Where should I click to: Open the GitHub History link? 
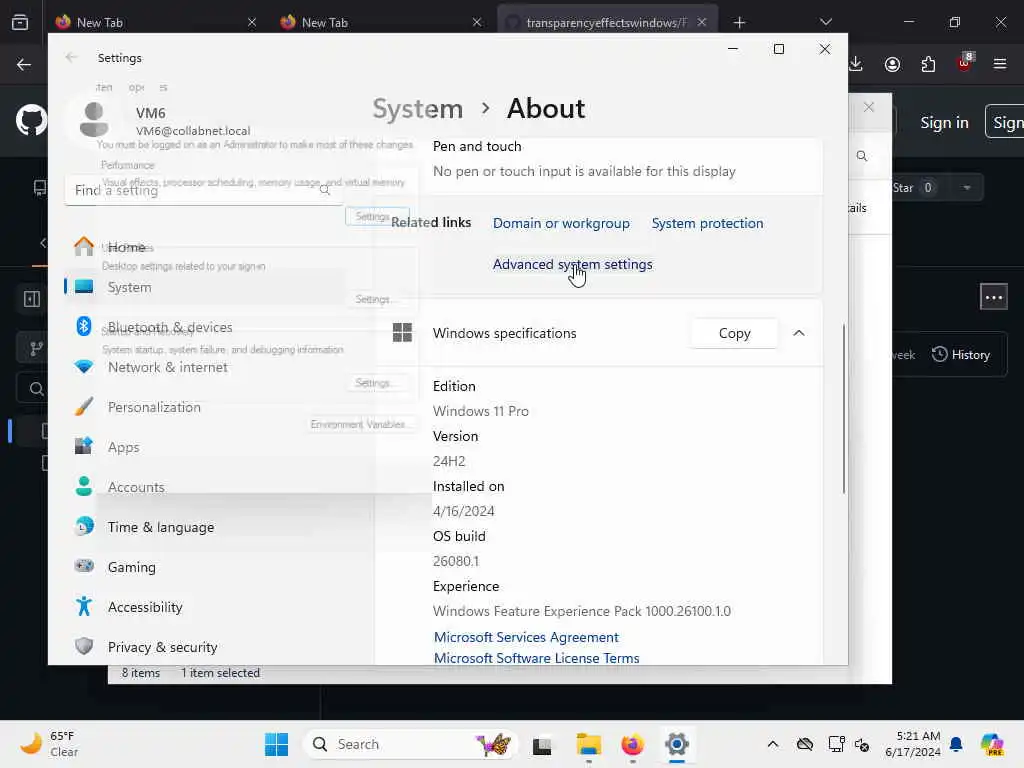pyautogui.click(x=961, y=355)
